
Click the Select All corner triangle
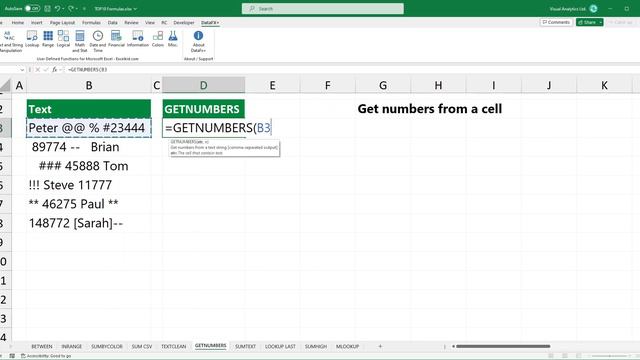[x=5, y=85]
